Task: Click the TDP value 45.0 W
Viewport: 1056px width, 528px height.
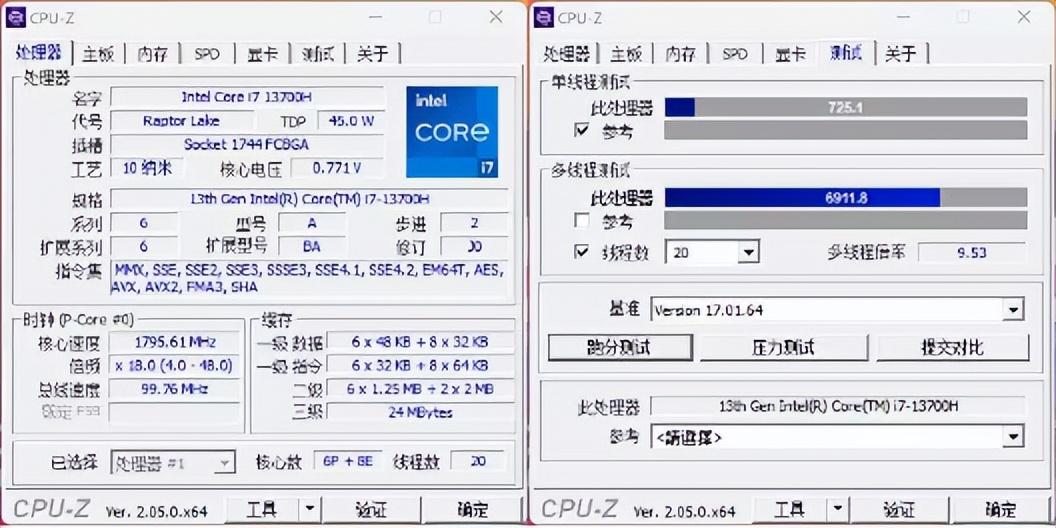Action: pyautogui.click(x=351, y=121)
